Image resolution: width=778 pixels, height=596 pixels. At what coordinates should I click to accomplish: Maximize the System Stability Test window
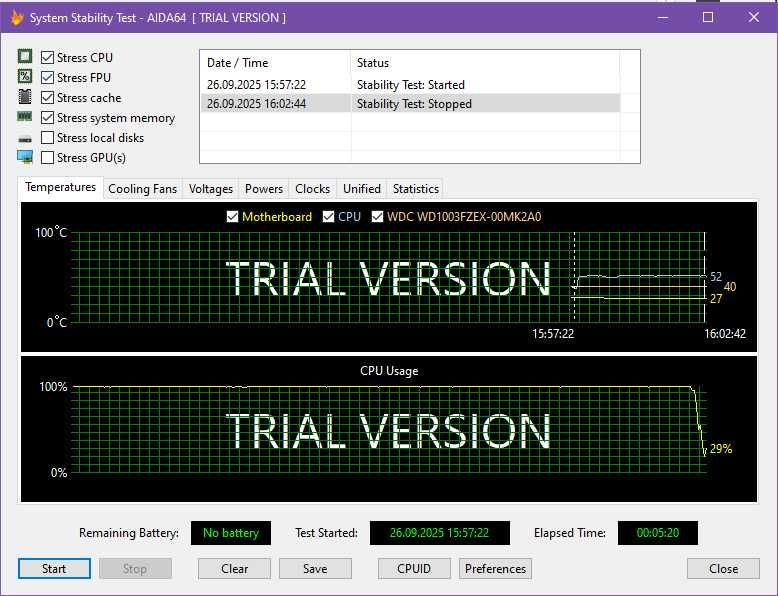pyautogui.click(x=708, y=18)
